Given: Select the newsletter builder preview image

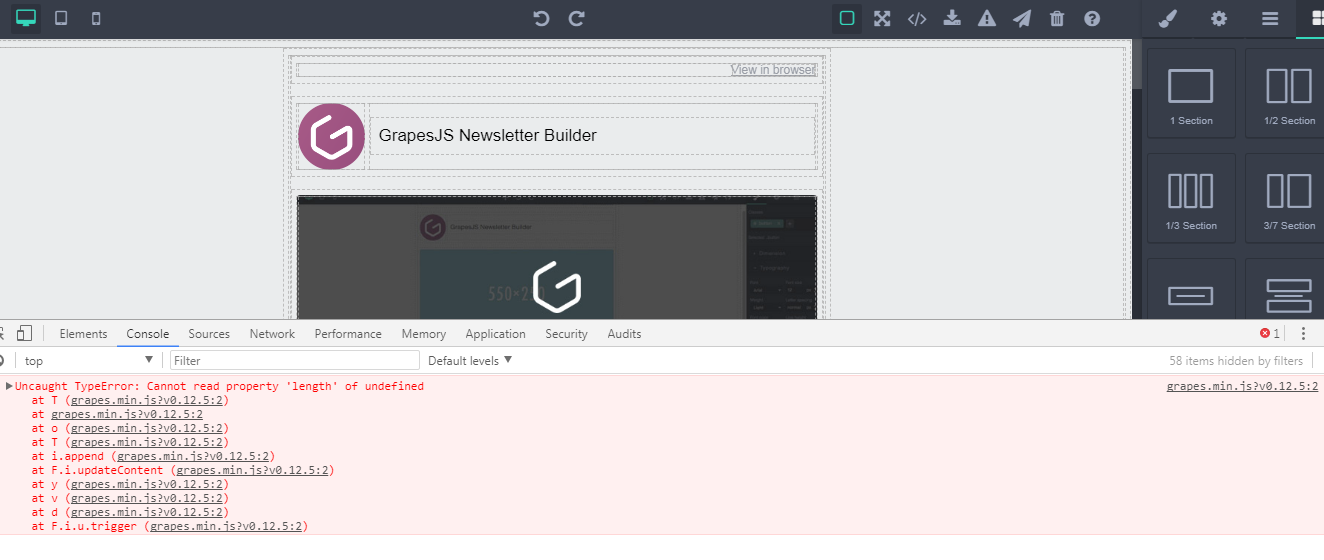Looking at the screenshot, I should (557, 257).
